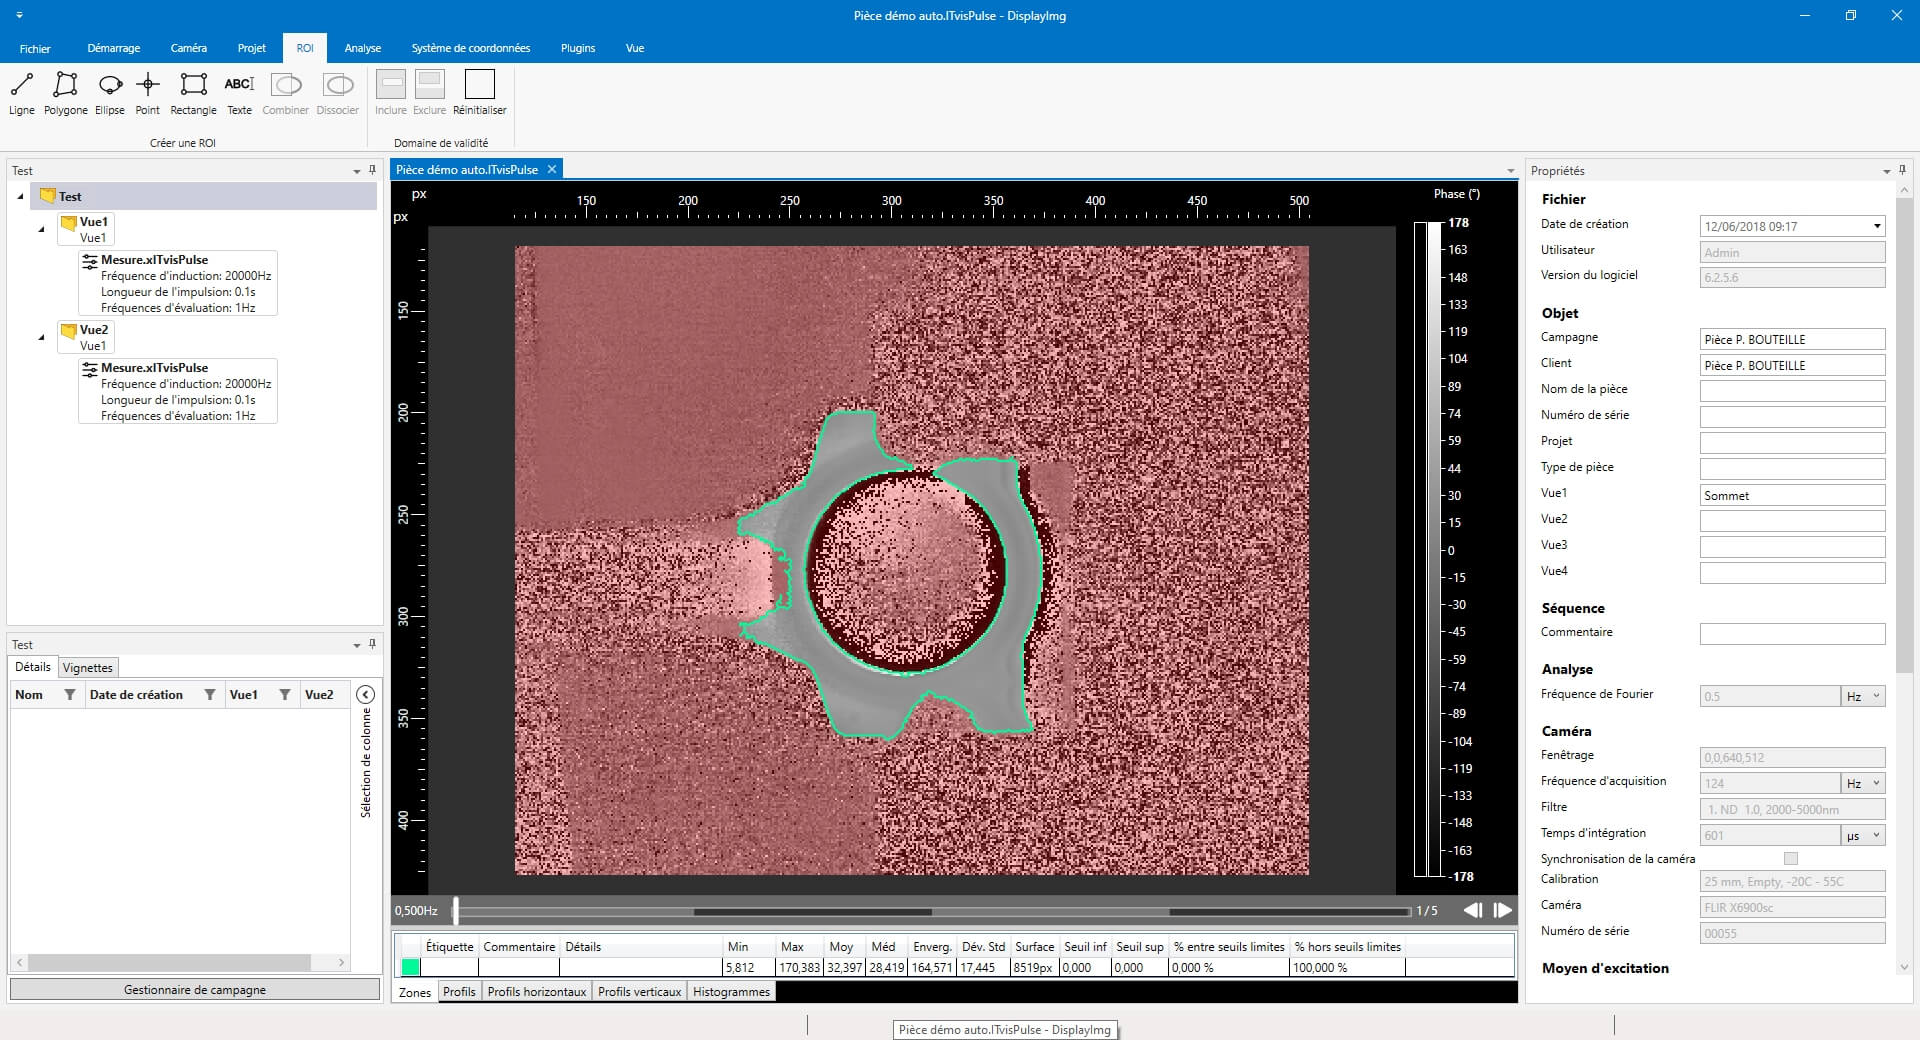Viewport: 1920px width, 1040px height.
Task: Open the Date de création dropdown
Action: [x=1876, y=226]
